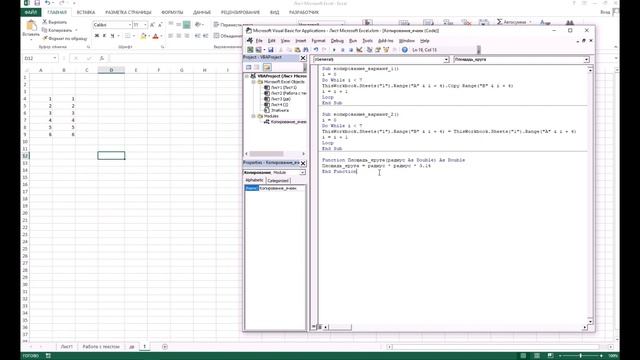Click View Object icon in Project panel
The image size is (640, 360).
257,67
